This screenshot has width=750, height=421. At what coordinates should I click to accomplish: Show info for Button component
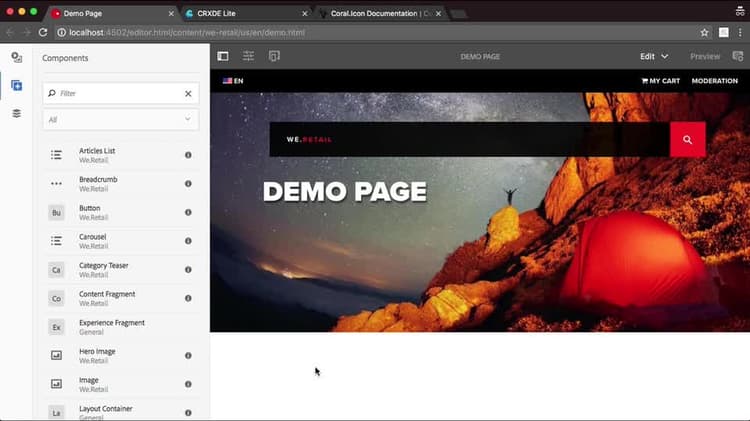tap(188, 212)
